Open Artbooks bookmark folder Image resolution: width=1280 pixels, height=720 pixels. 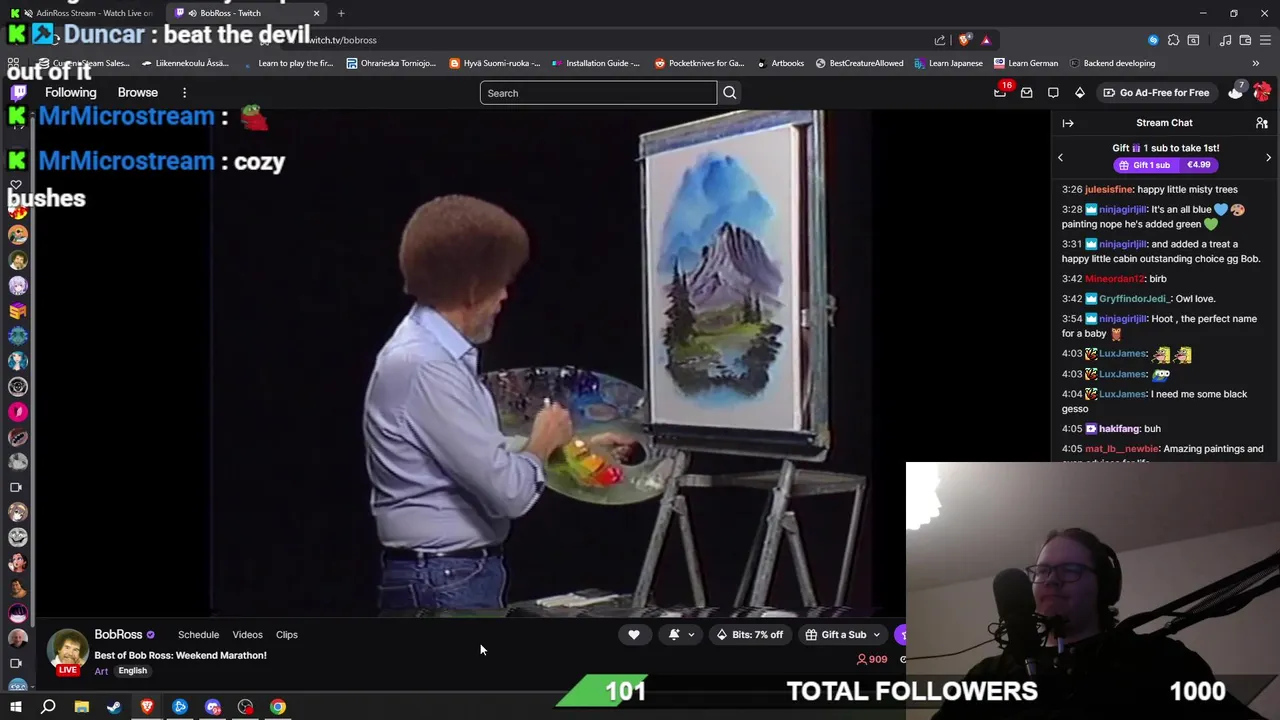point(779,63)
